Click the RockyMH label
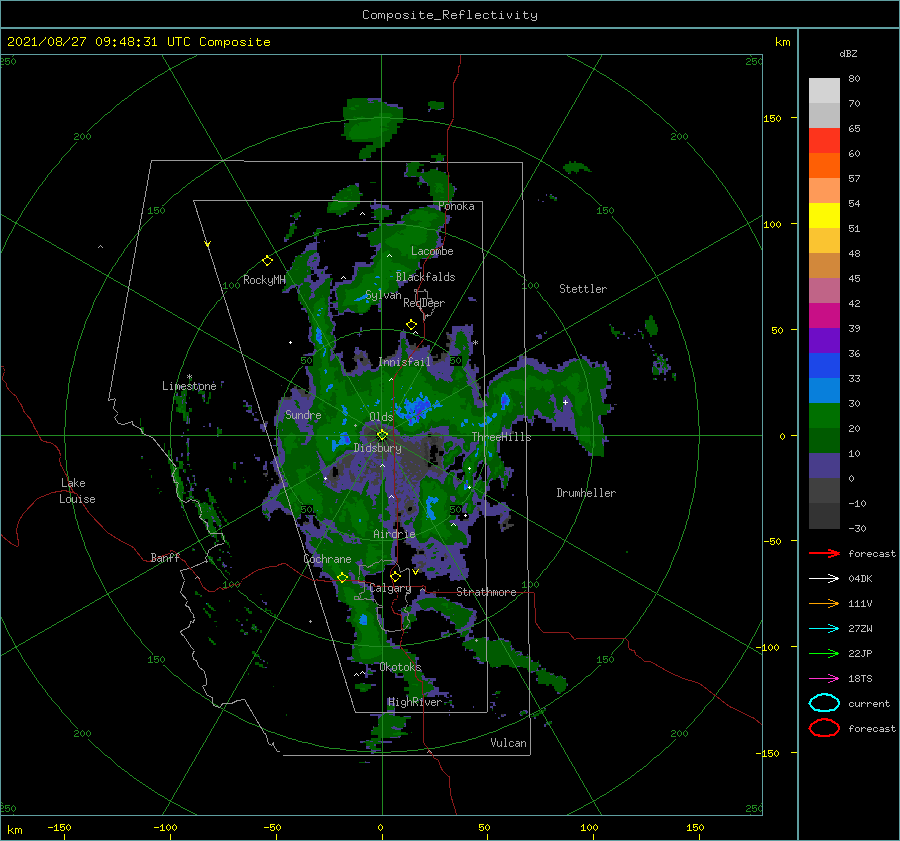This screenshot has height=841, width=900. (x=264, y=280)
